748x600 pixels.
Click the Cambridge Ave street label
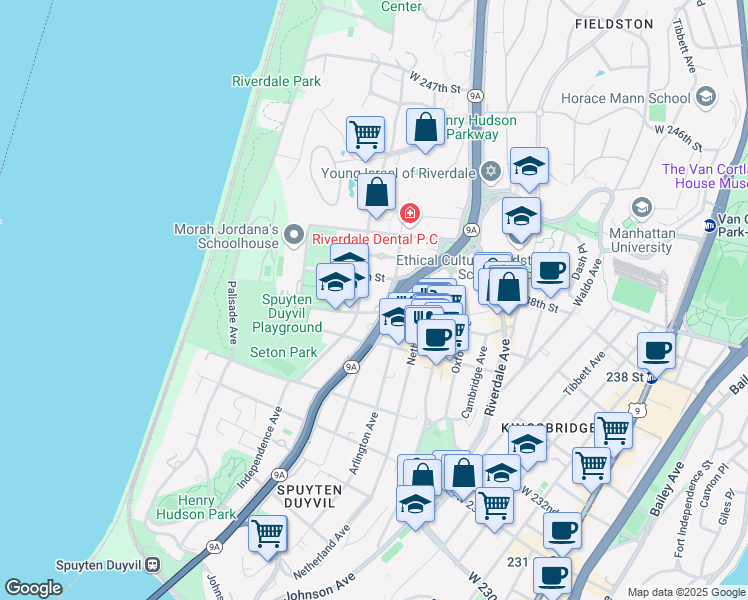pos(475,382)
